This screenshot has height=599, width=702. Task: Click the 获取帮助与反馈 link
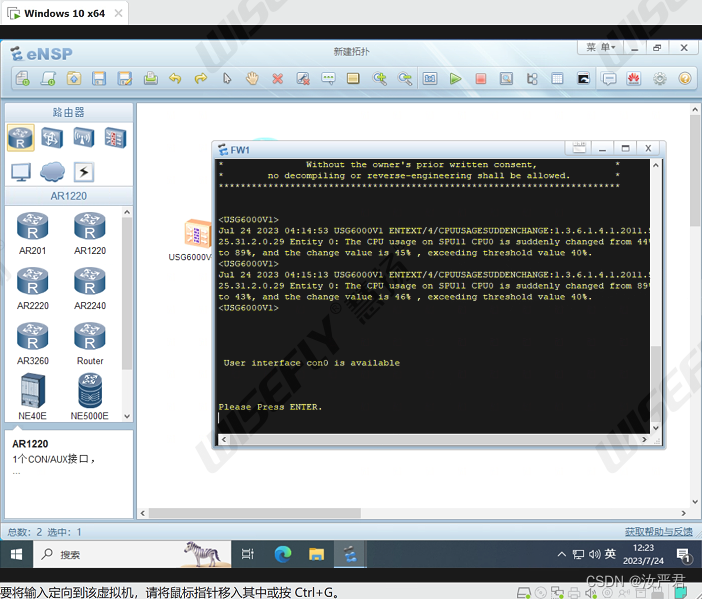659,531
